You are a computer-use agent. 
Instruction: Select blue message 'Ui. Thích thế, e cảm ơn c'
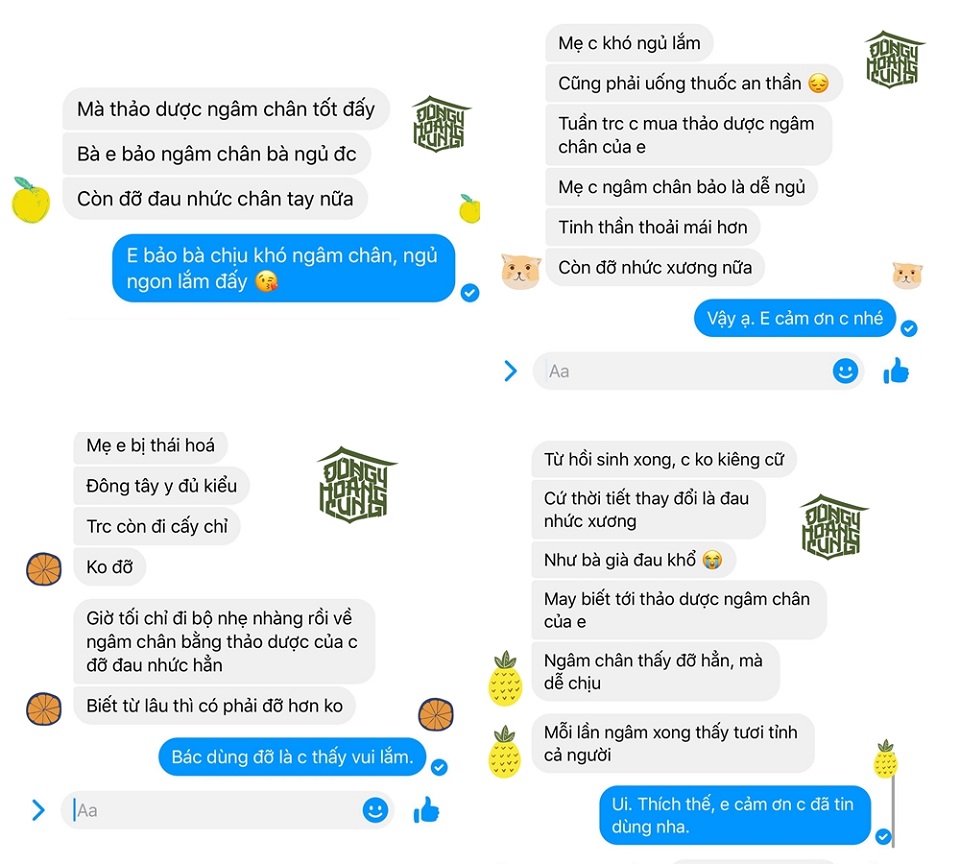(735, 815)
